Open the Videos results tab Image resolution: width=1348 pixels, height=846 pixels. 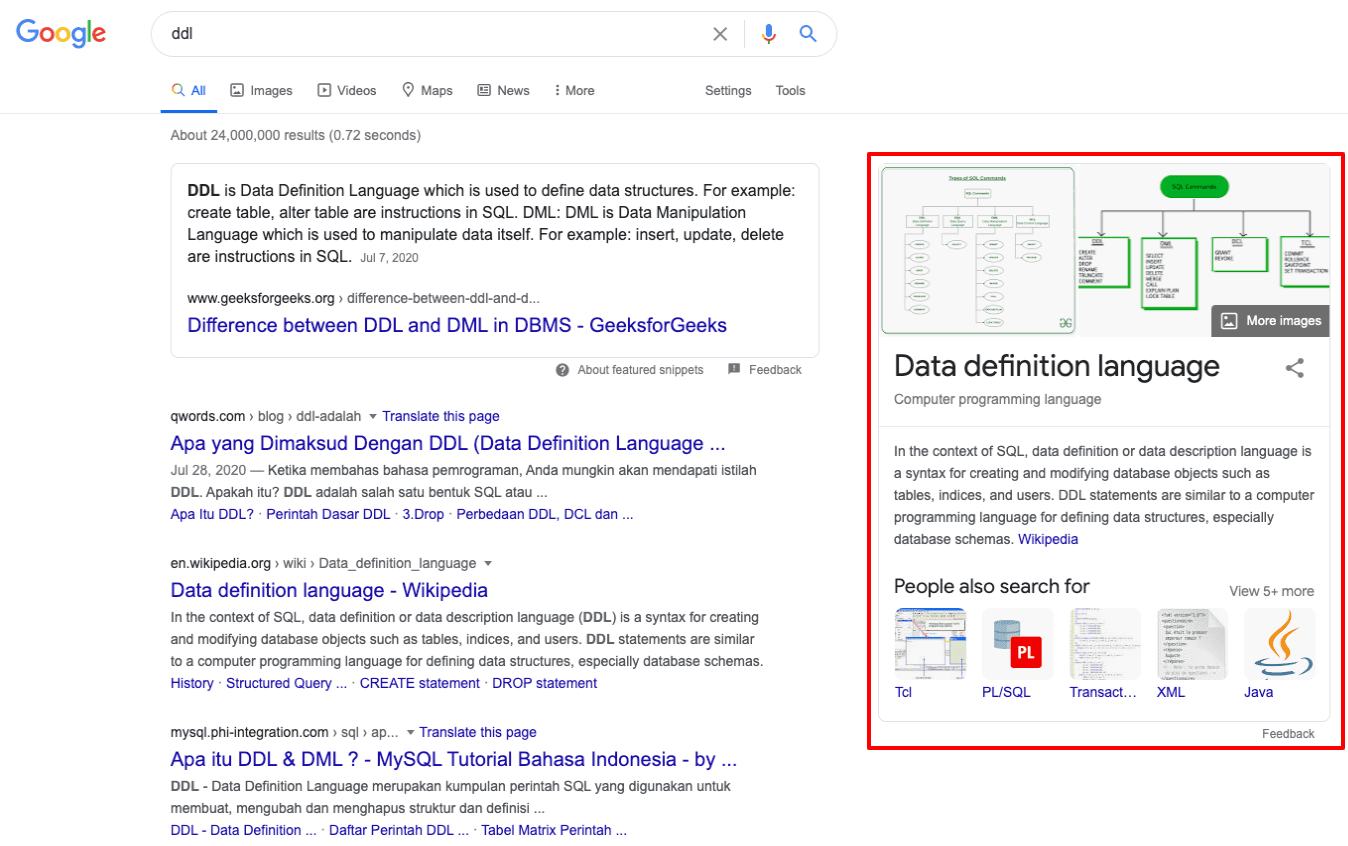point(347,91)
